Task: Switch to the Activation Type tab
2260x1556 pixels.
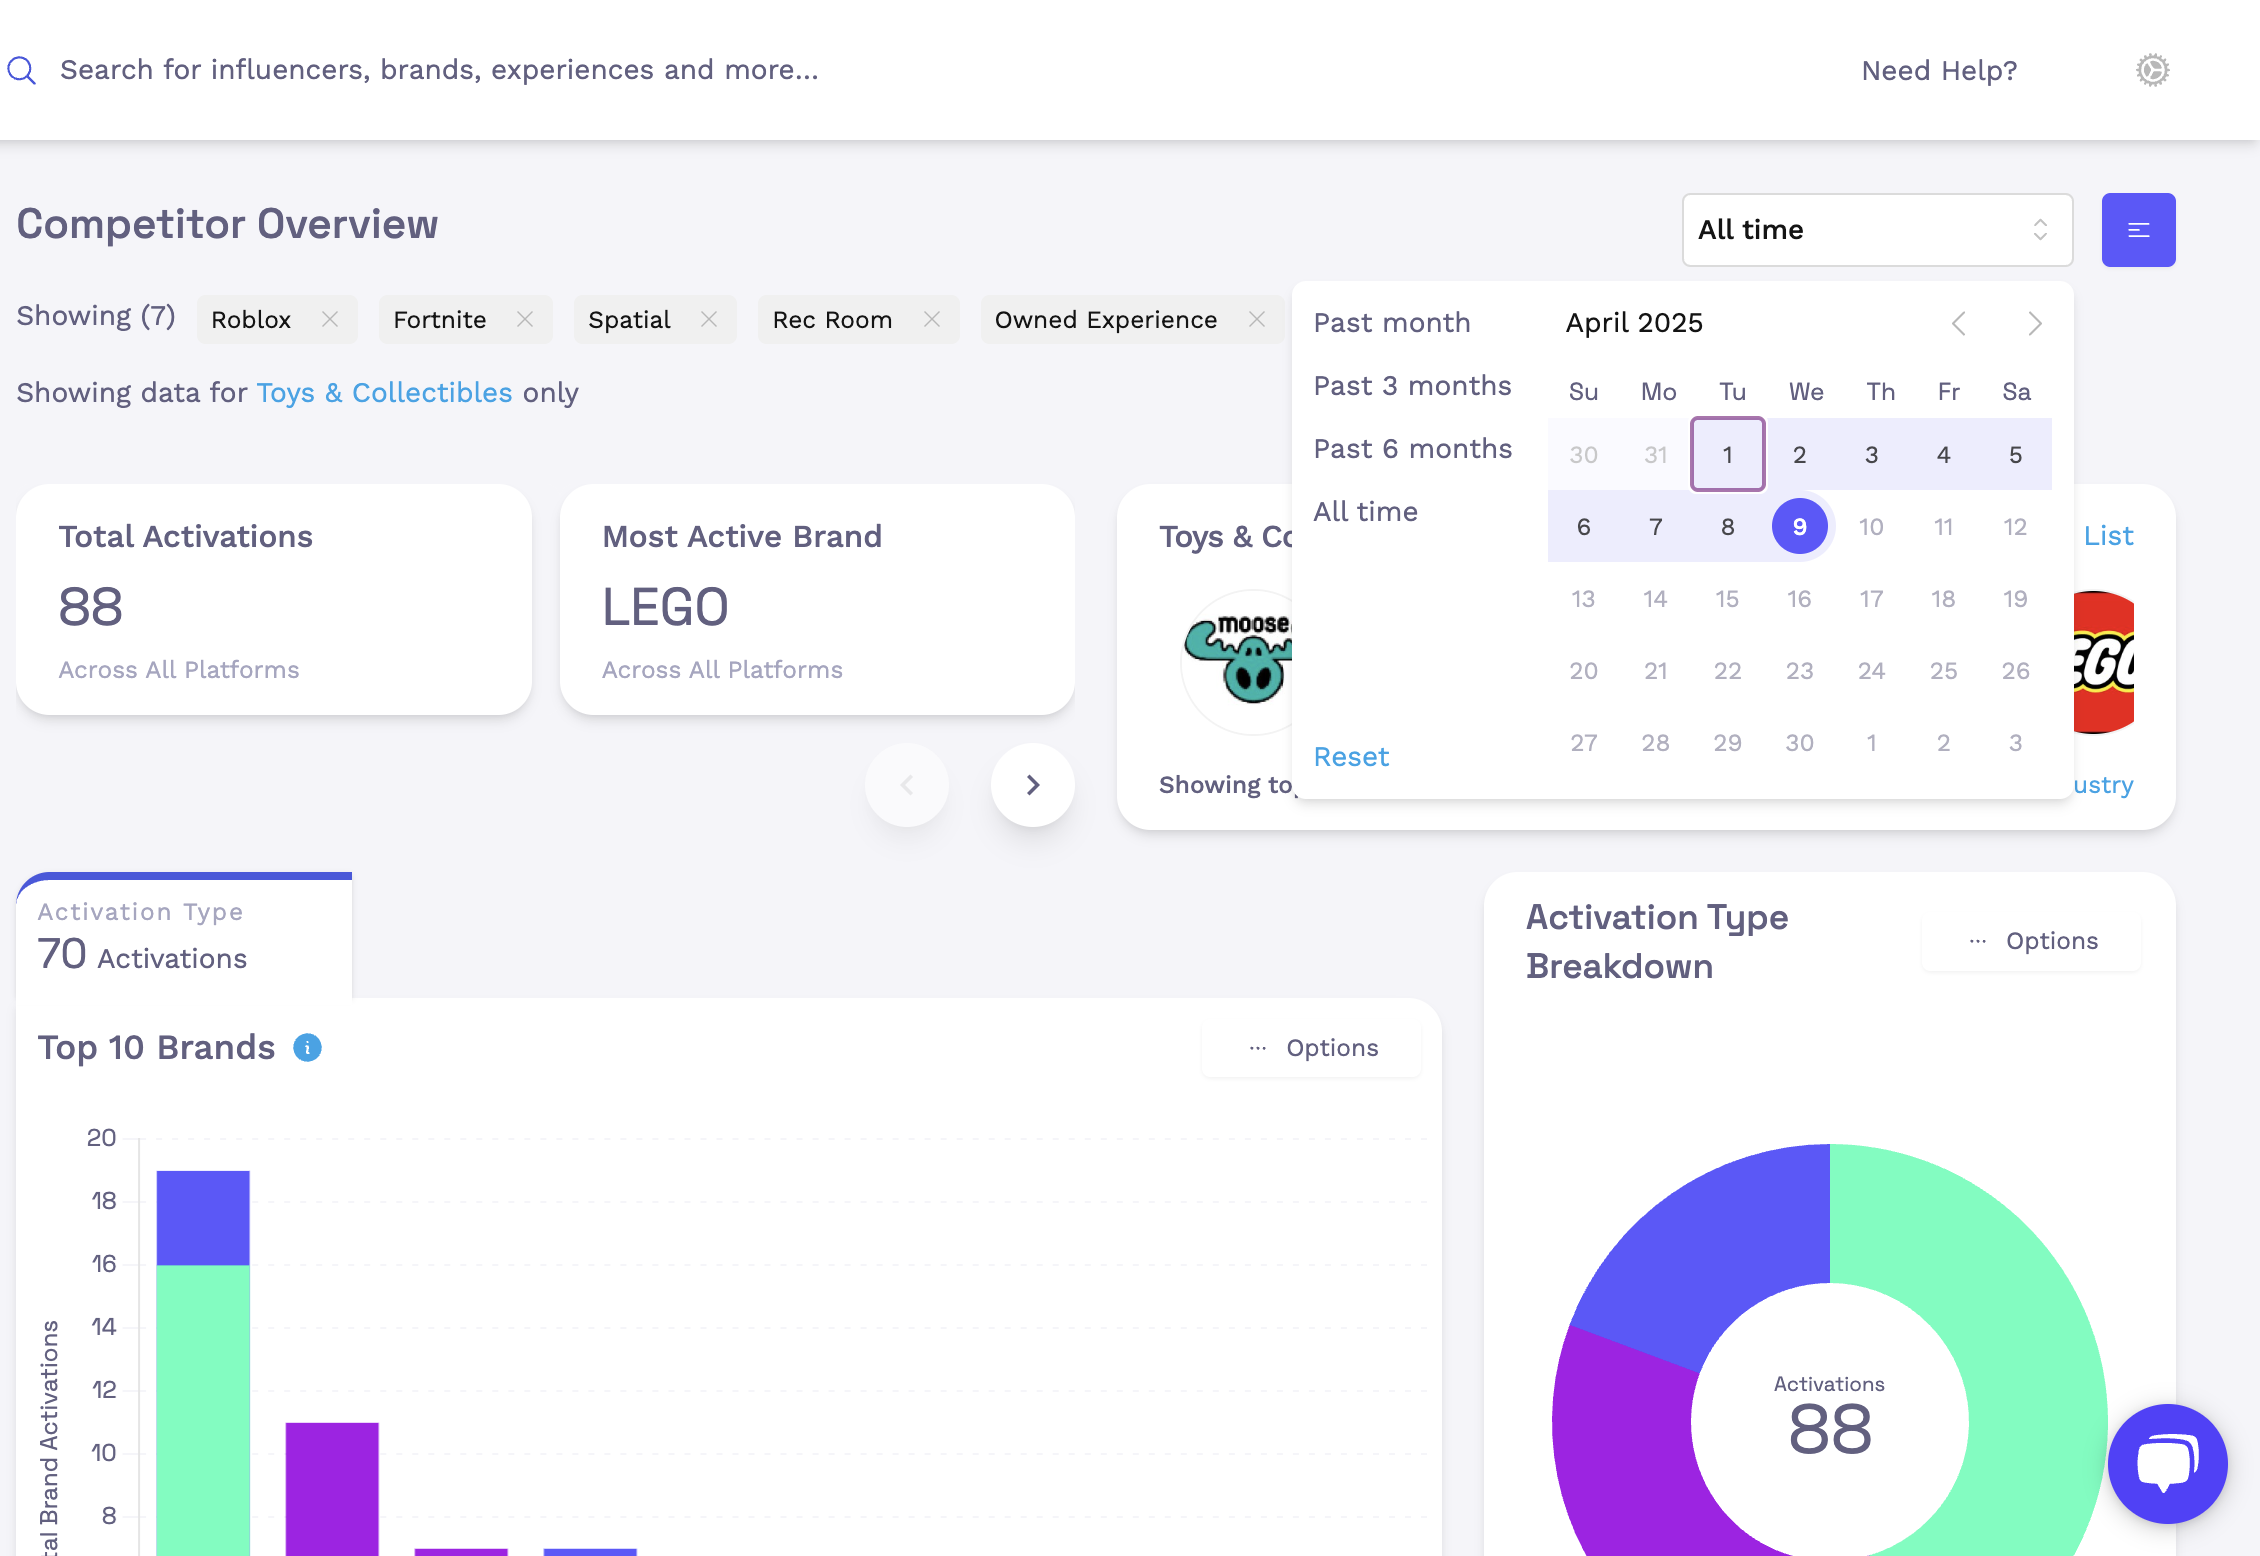Action: (x=184, y=937)
